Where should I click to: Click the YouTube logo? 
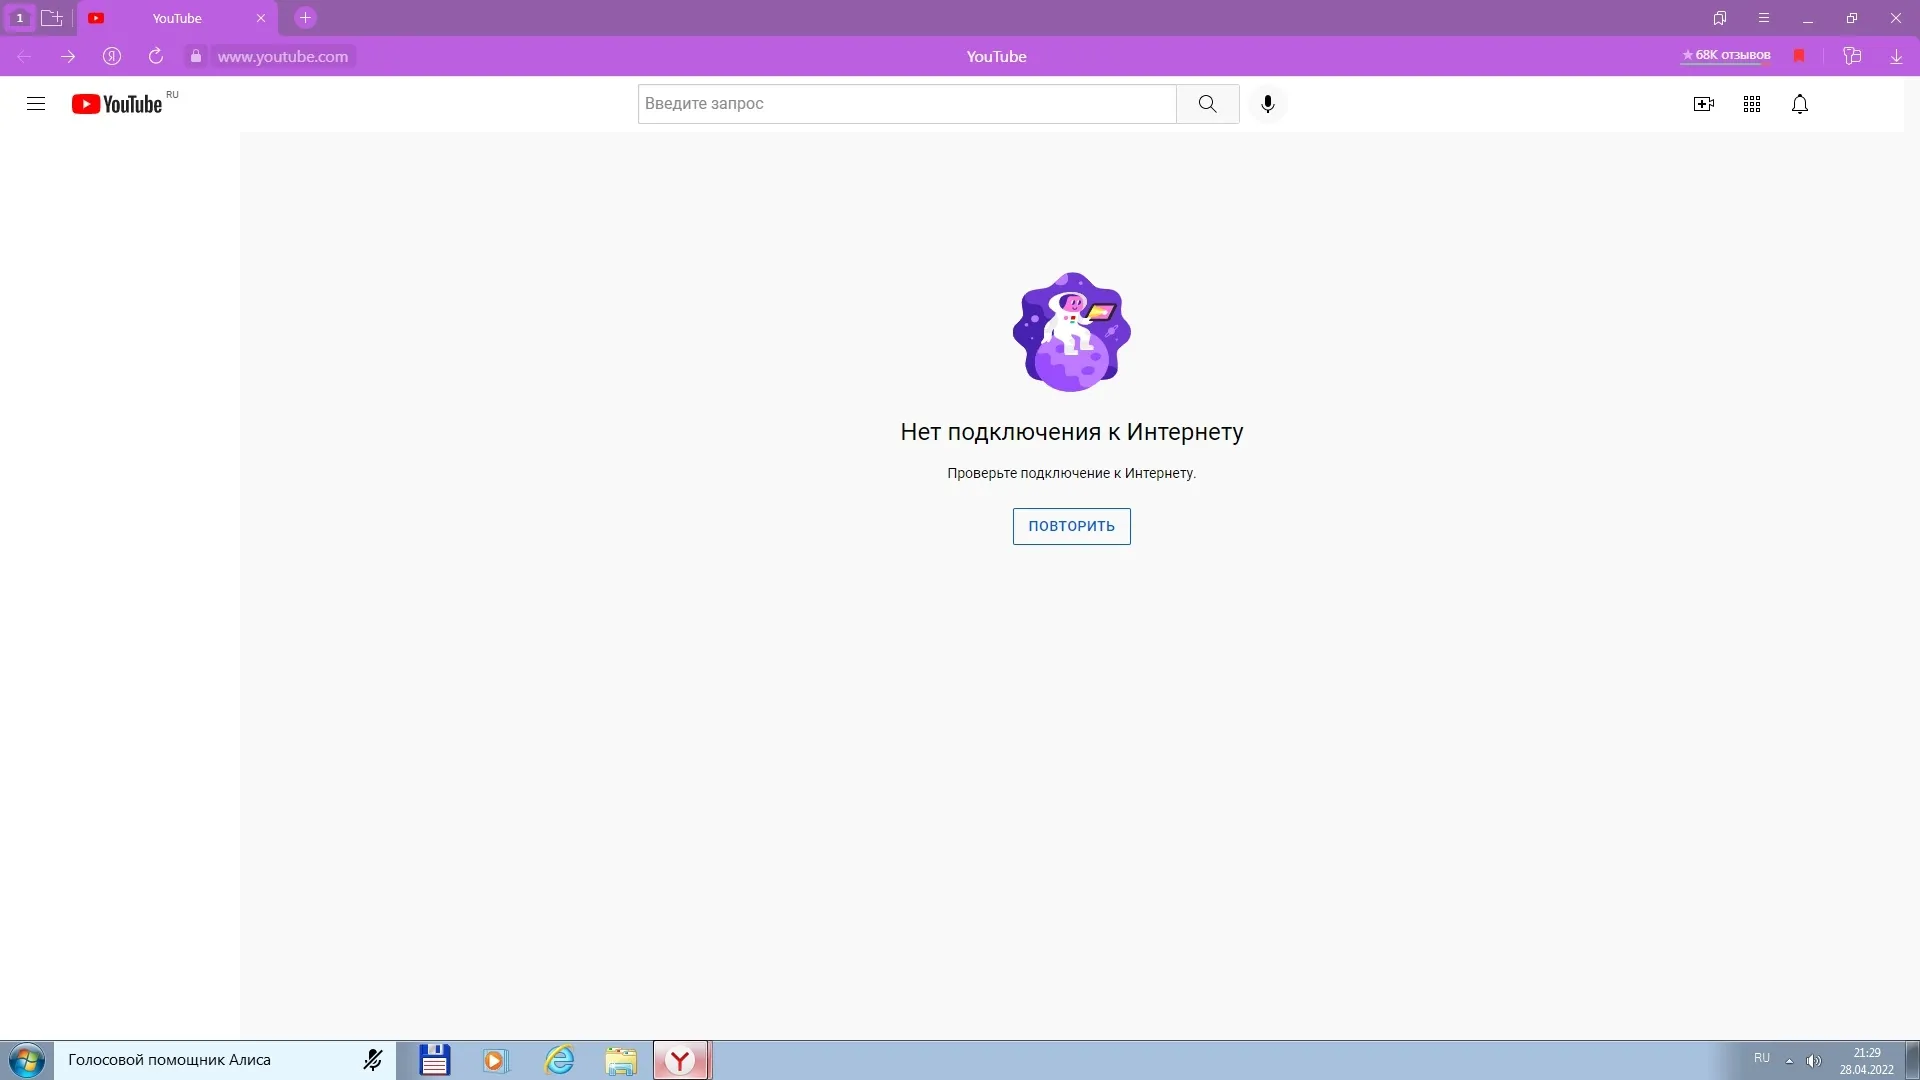pos(117,104)
